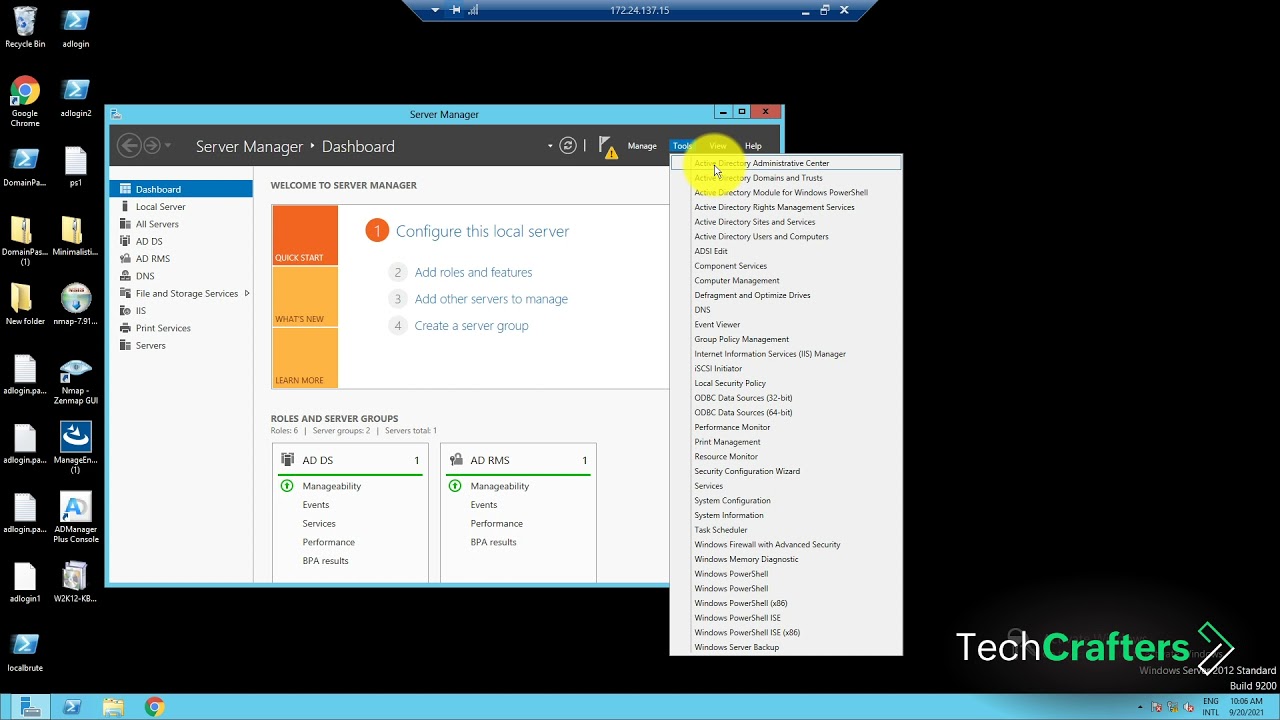
Task: Select the WHAT'S NEW tile
Action: 305,297
